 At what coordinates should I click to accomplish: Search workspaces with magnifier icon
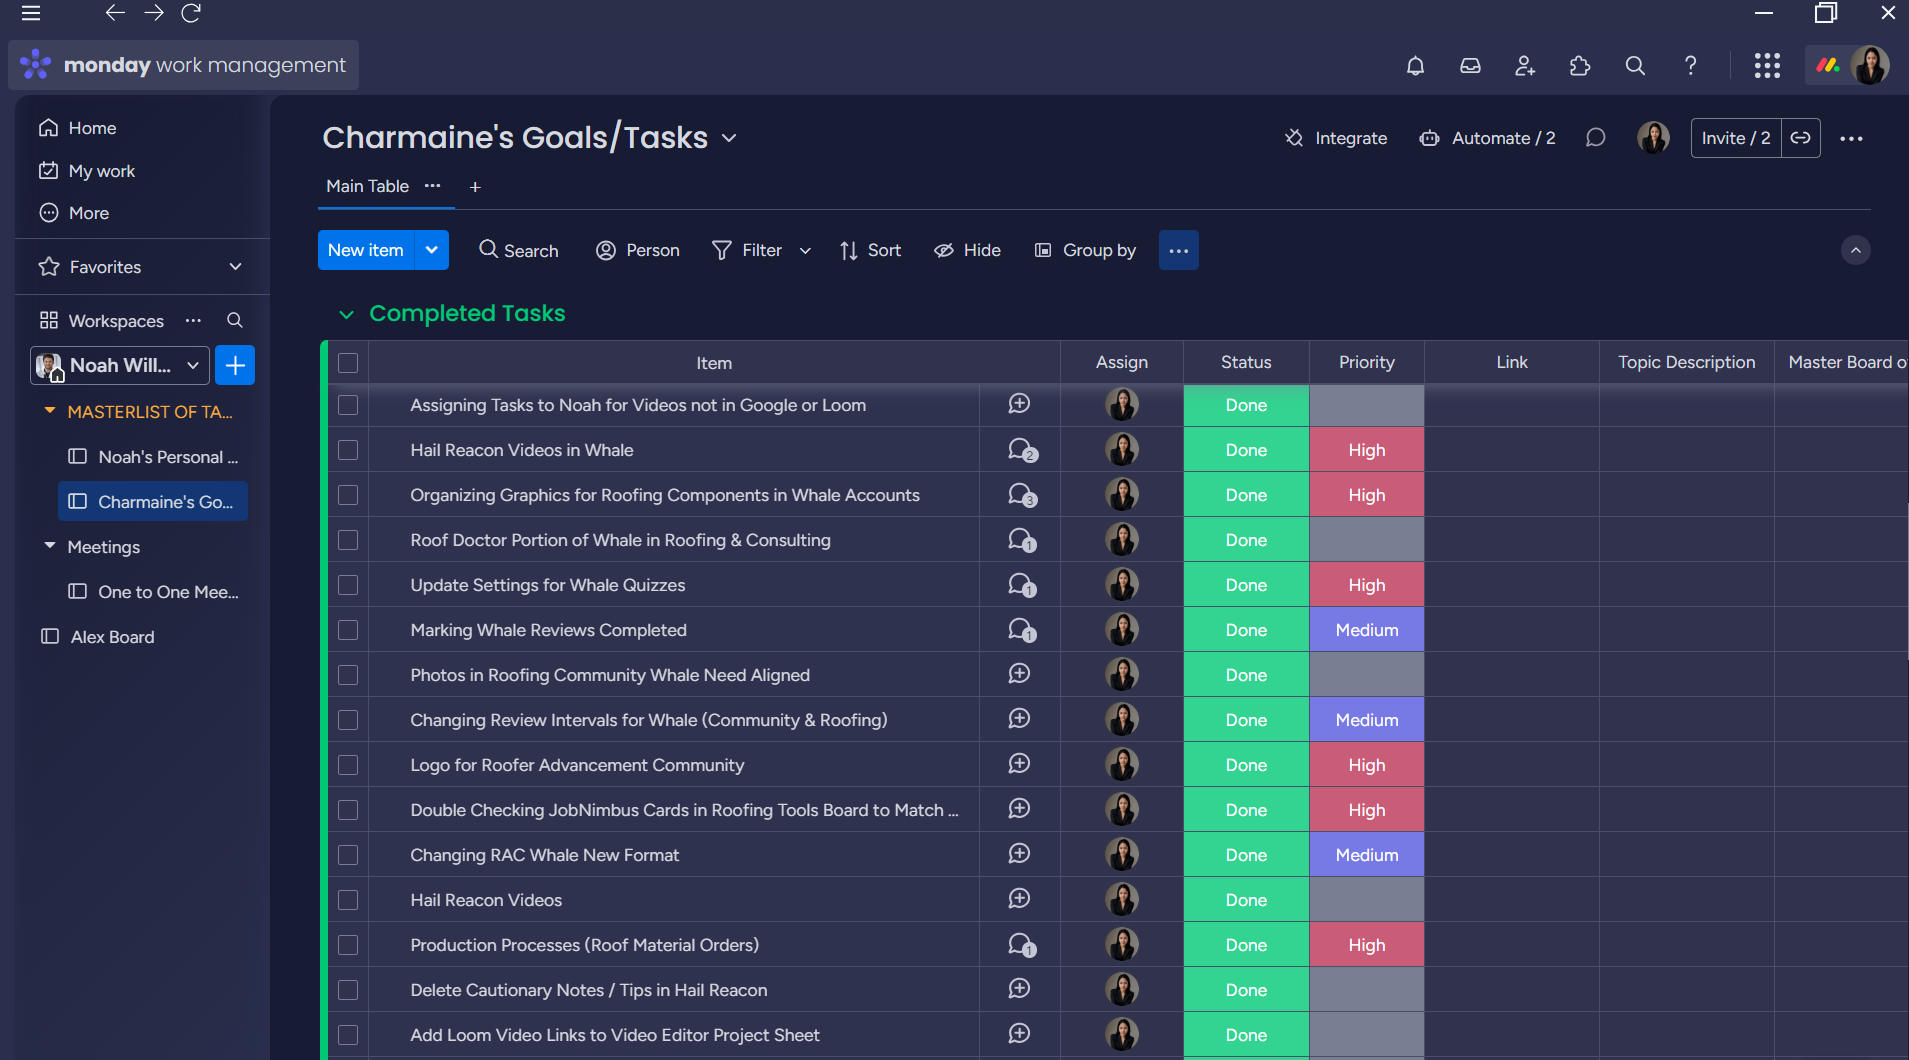(x=235, y=320)
